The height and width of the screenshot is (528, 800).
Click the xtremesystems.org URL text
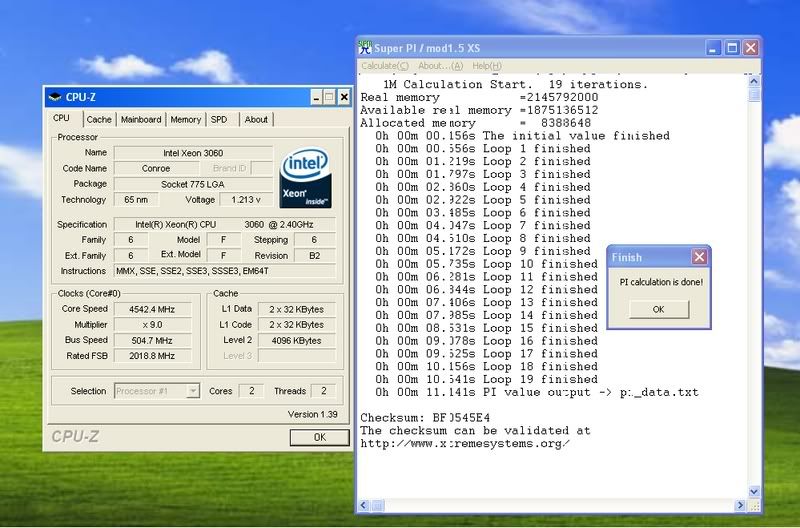click(465, 443)
